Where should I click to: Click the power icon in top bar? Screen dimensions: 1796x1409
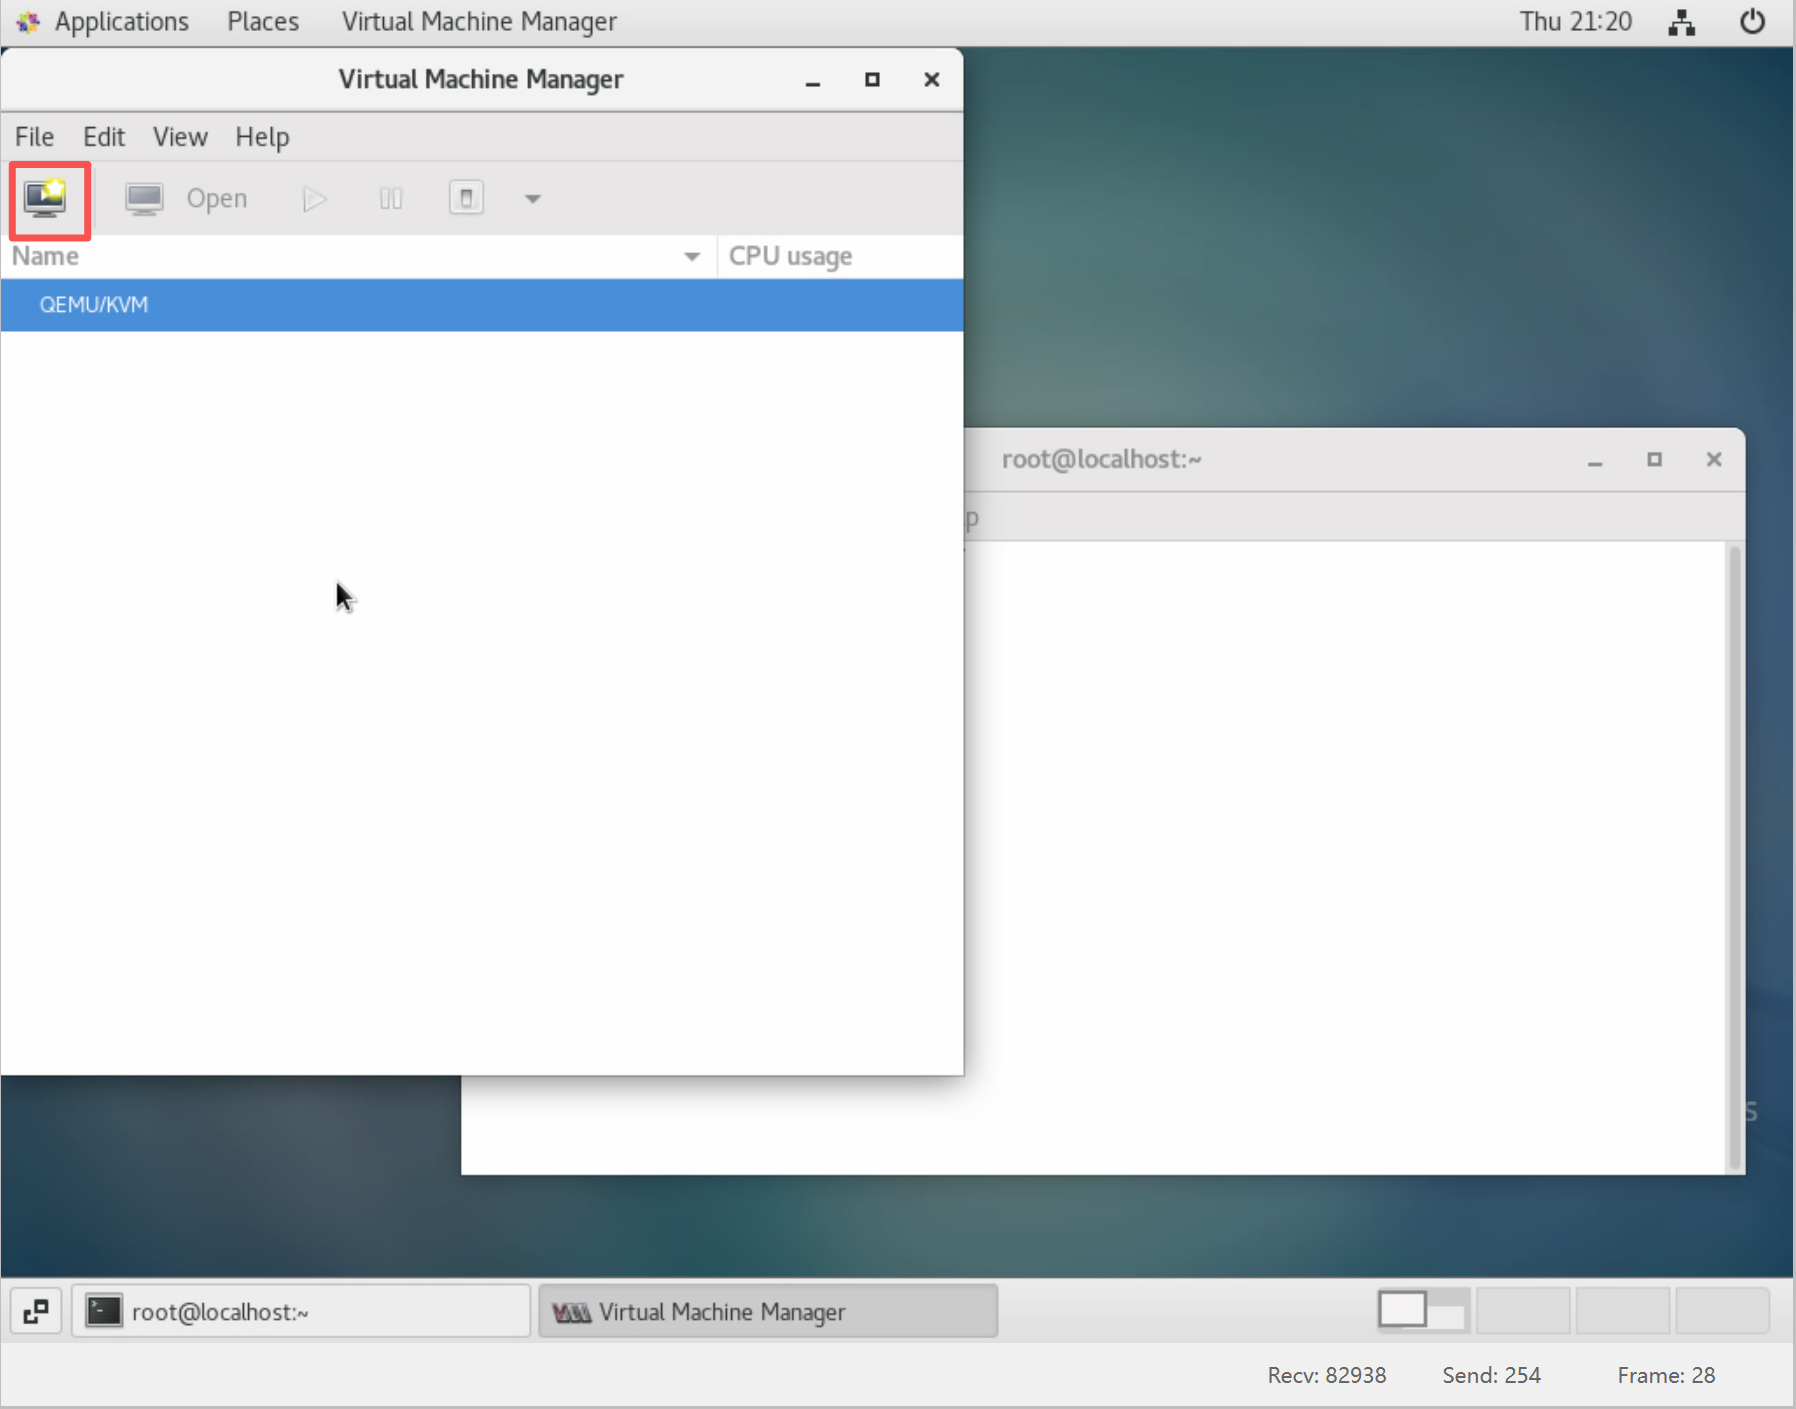1752,22
